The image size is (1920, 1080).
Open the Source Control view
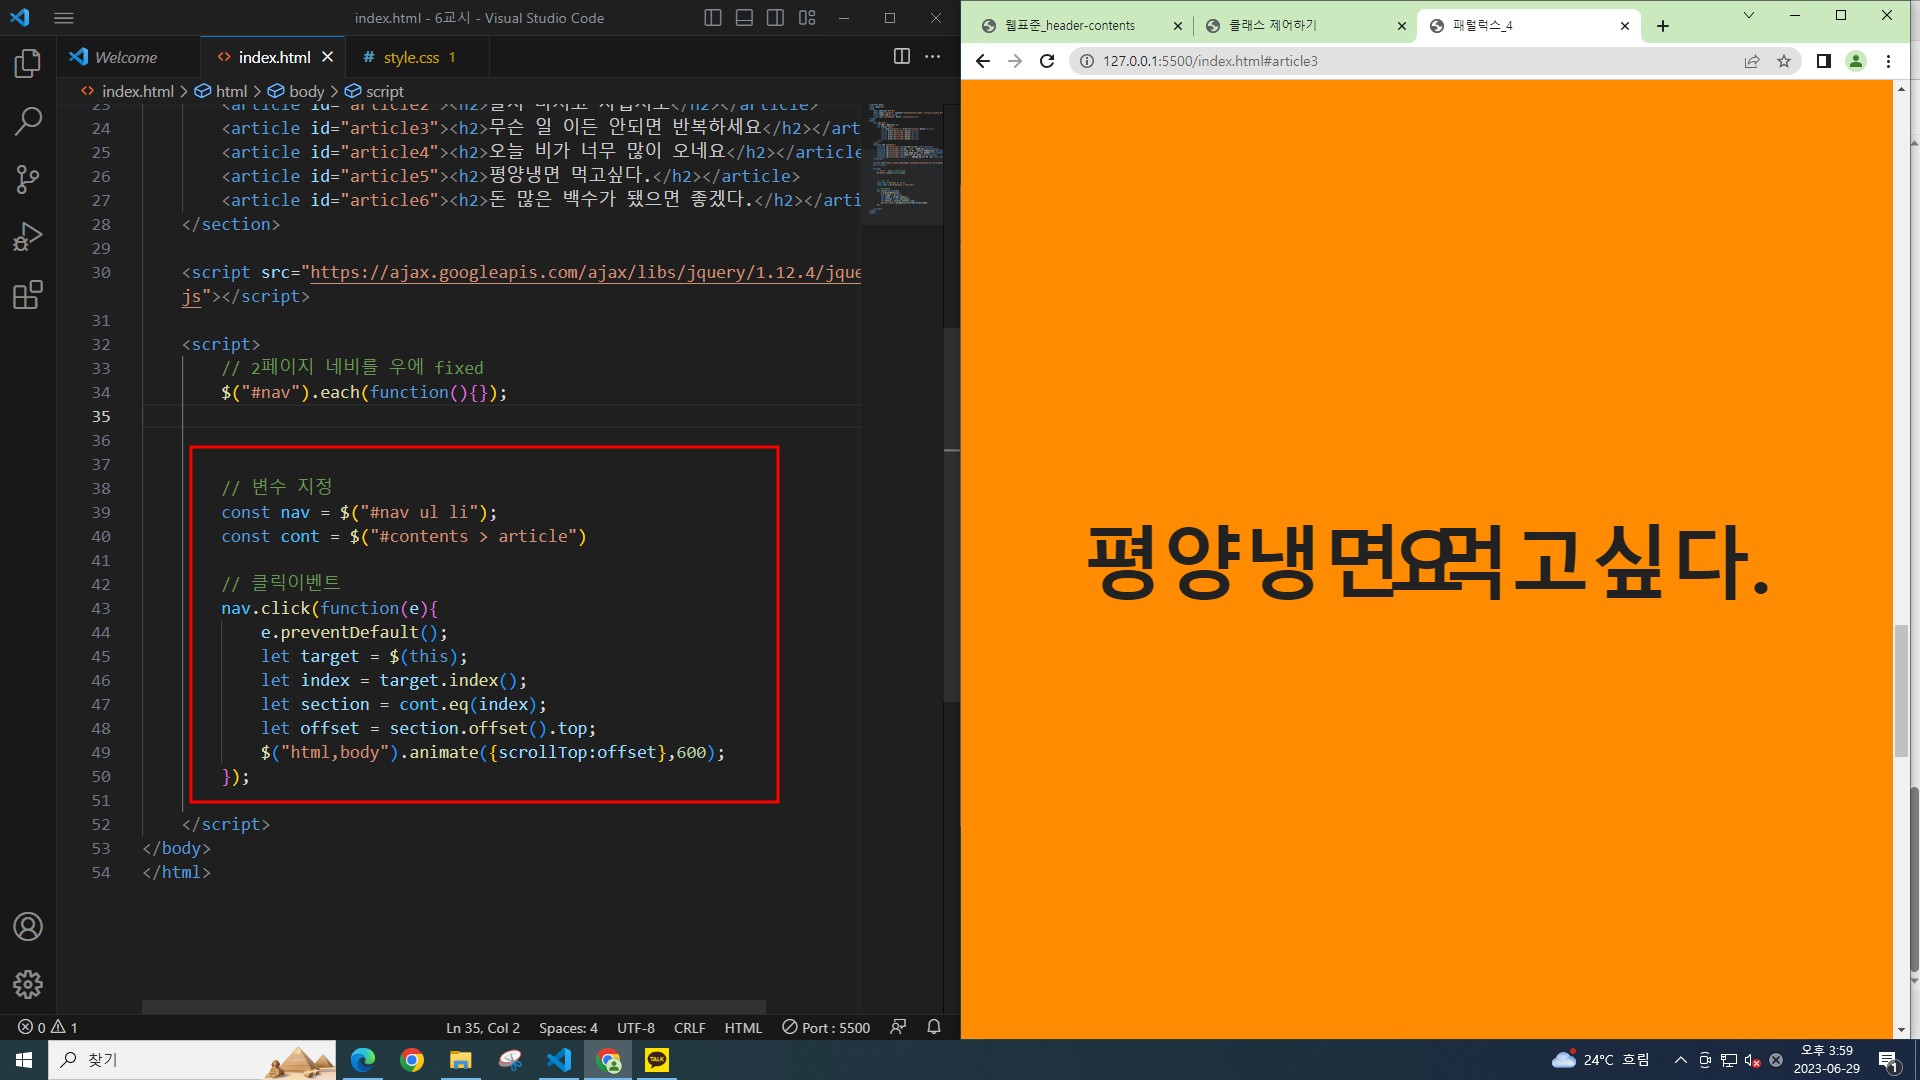click(28, 179)
